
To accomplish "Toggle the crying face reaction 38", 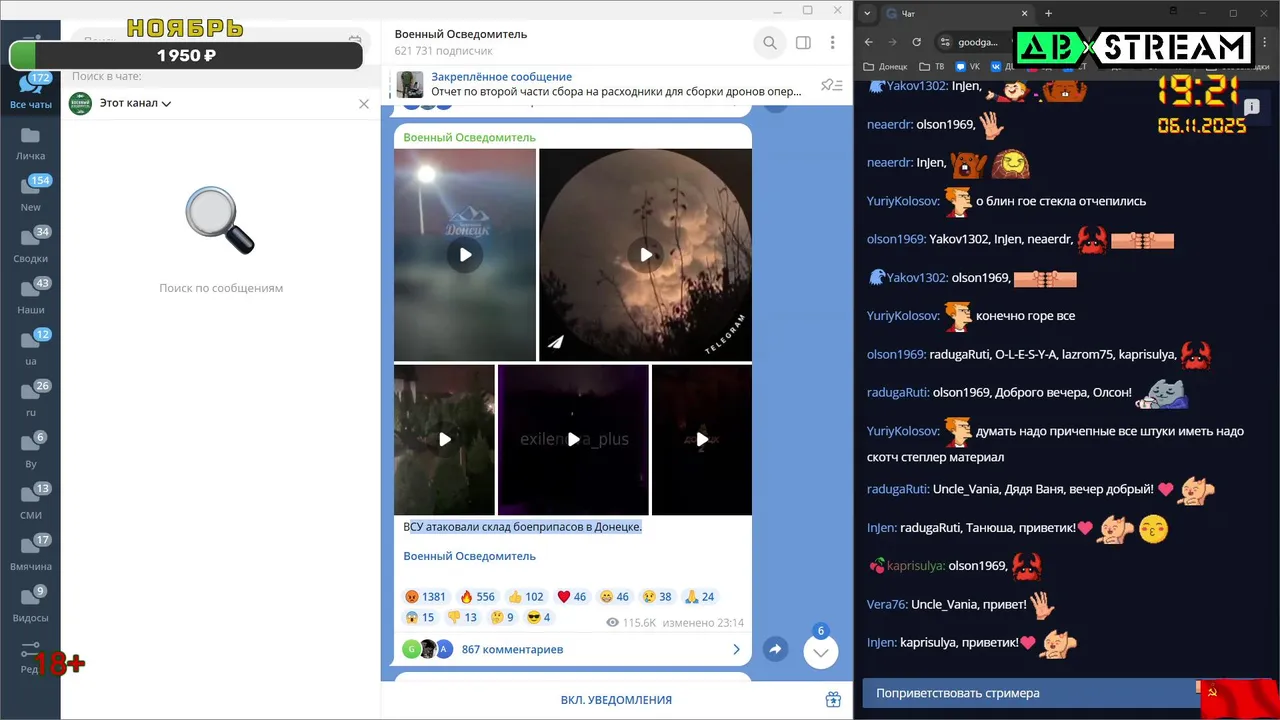I will [x=657, y=596].
